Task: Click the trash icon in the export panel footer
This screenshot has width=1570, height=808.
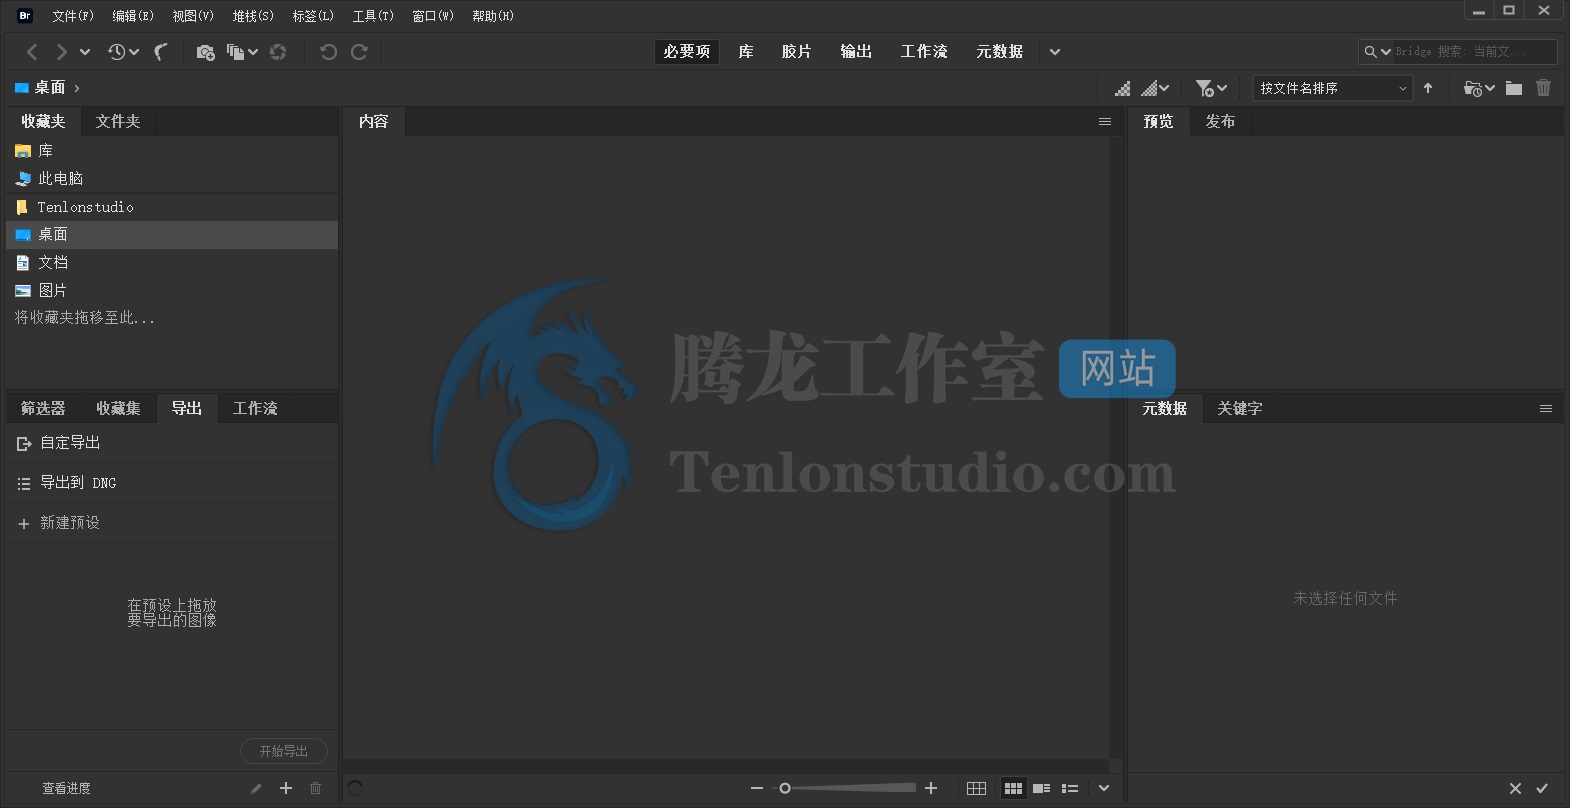Action: (x=316, y=788)
